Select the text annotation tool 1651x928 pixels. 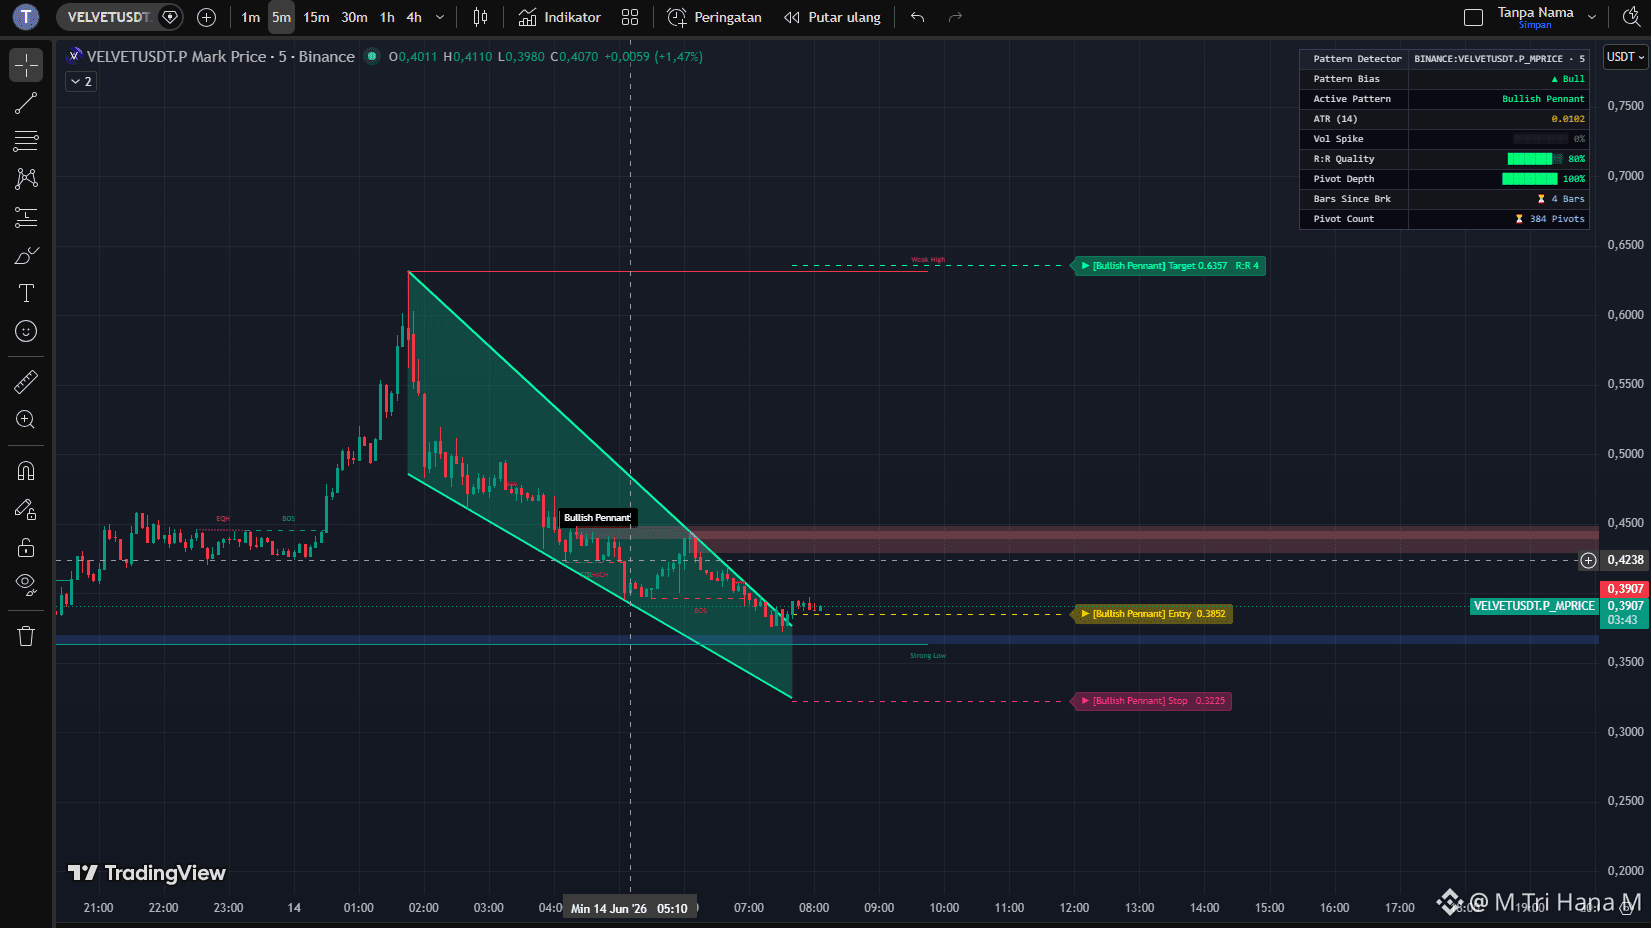coord(26,293)
